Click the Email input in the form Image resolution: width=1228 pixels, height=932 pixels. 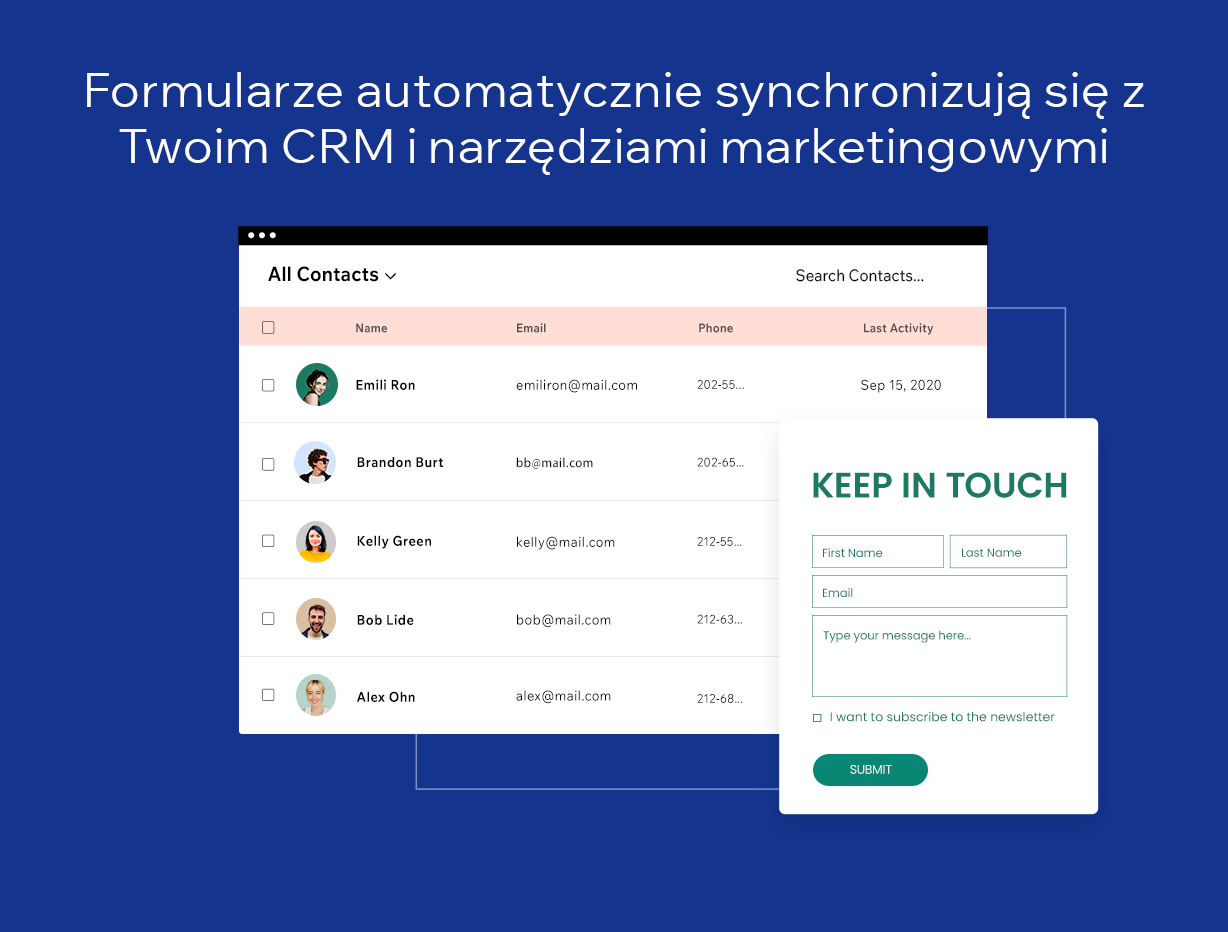[940, 592]
